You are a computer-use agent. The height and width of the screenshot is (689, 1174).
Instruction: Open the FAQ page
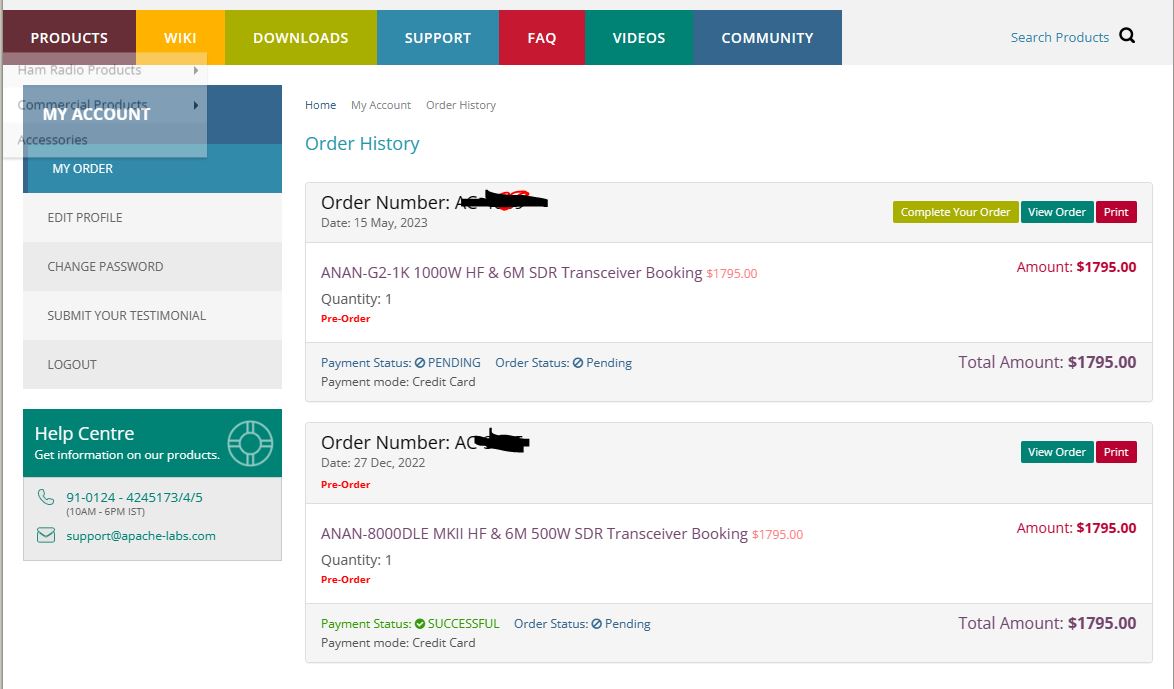point(541,37)
